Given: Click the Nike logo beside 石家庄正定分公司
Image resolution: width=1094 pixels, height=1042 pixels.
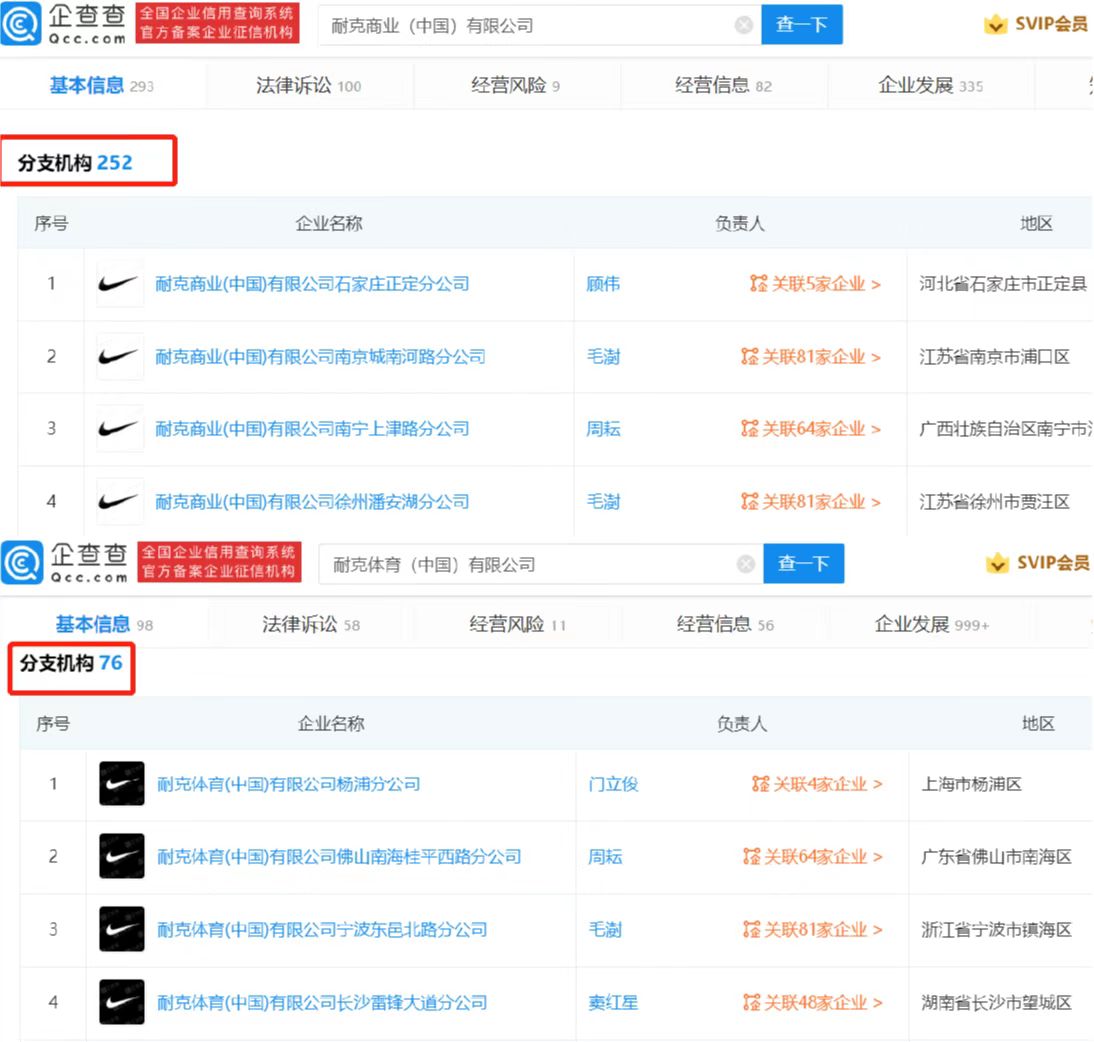Looking at the screenshot, I should (119, 283).
